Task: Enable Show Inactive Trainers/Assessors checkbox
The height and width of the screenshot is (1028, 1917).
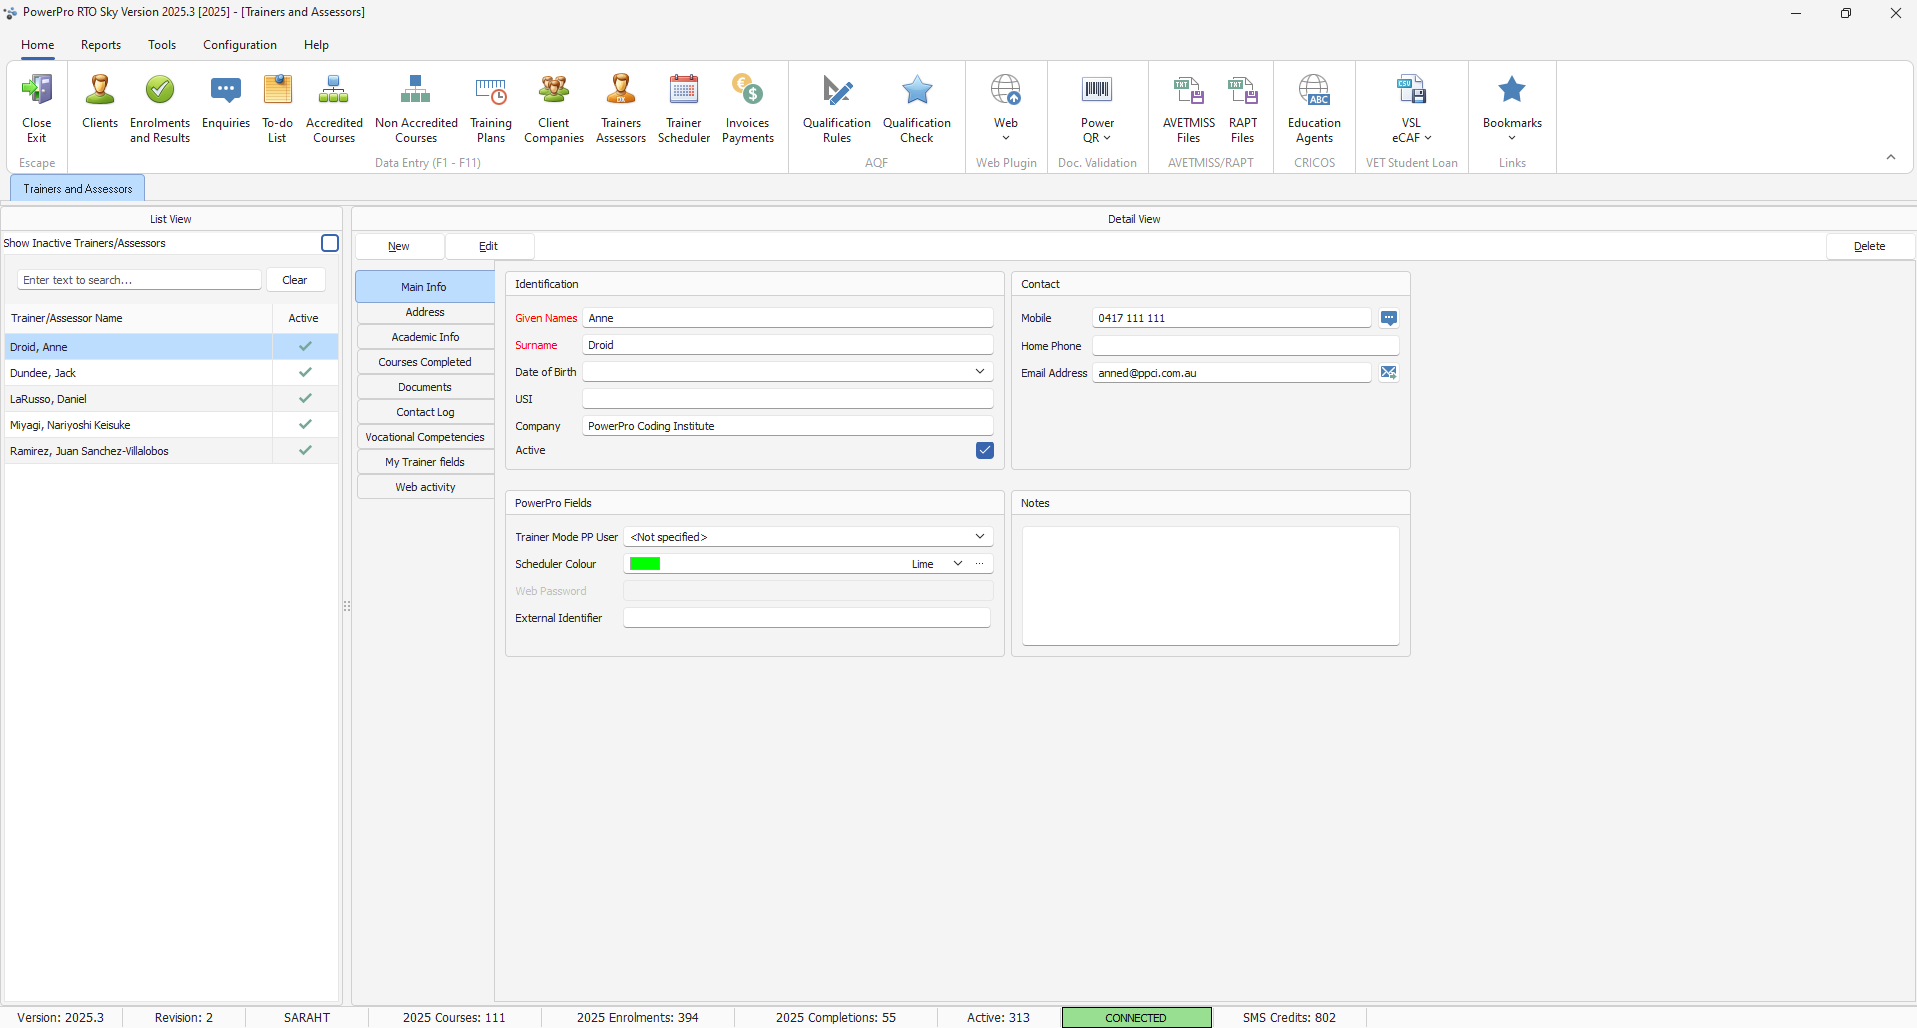Action: [x=330, y=243]
